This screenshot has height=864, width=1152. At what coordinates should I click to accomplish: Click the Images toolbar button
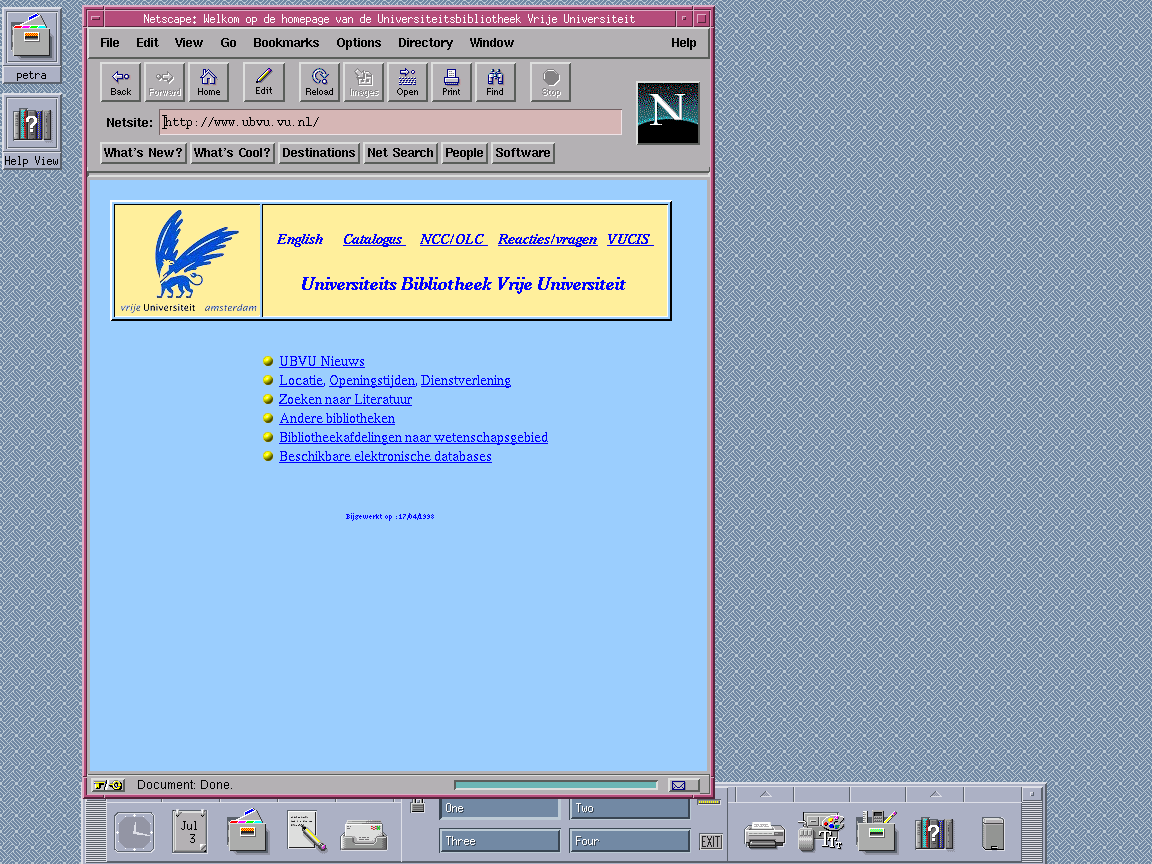tap(364, 82)
